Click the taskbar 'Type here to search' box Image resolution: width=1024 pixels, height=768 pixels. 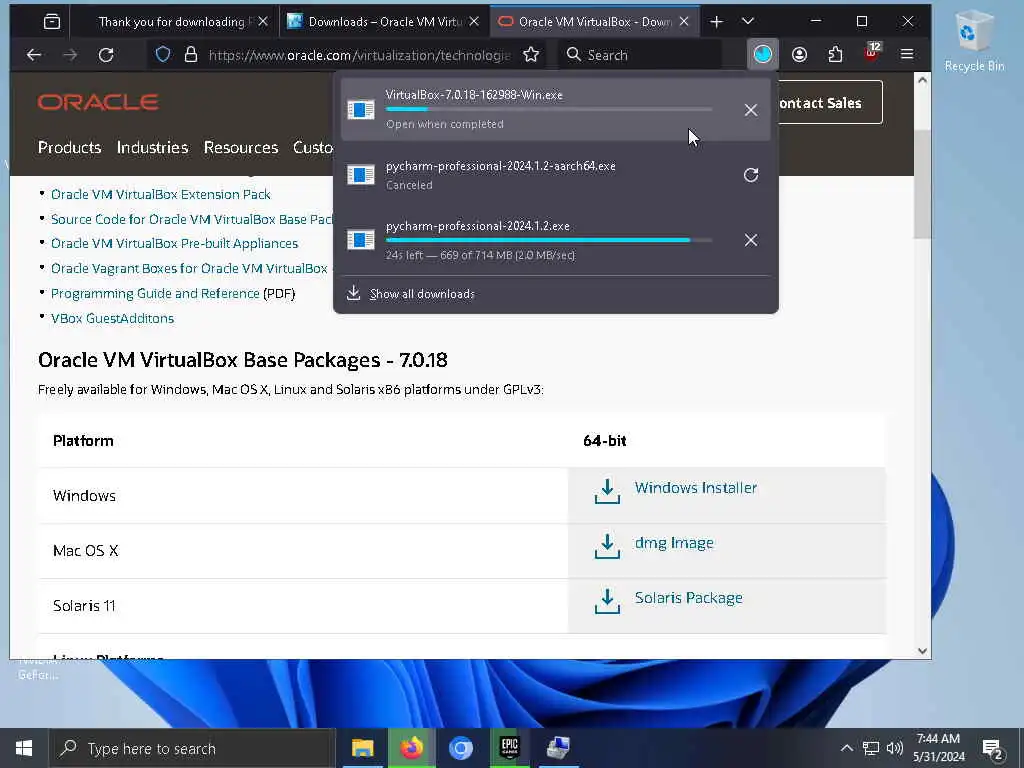tap(193, 748)
